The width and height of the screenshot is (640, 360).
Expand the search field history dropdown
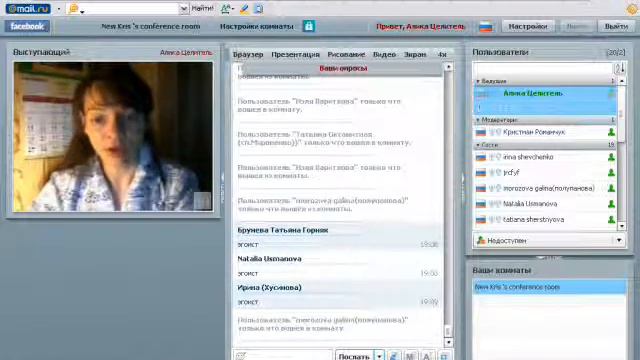click(184, 9)
